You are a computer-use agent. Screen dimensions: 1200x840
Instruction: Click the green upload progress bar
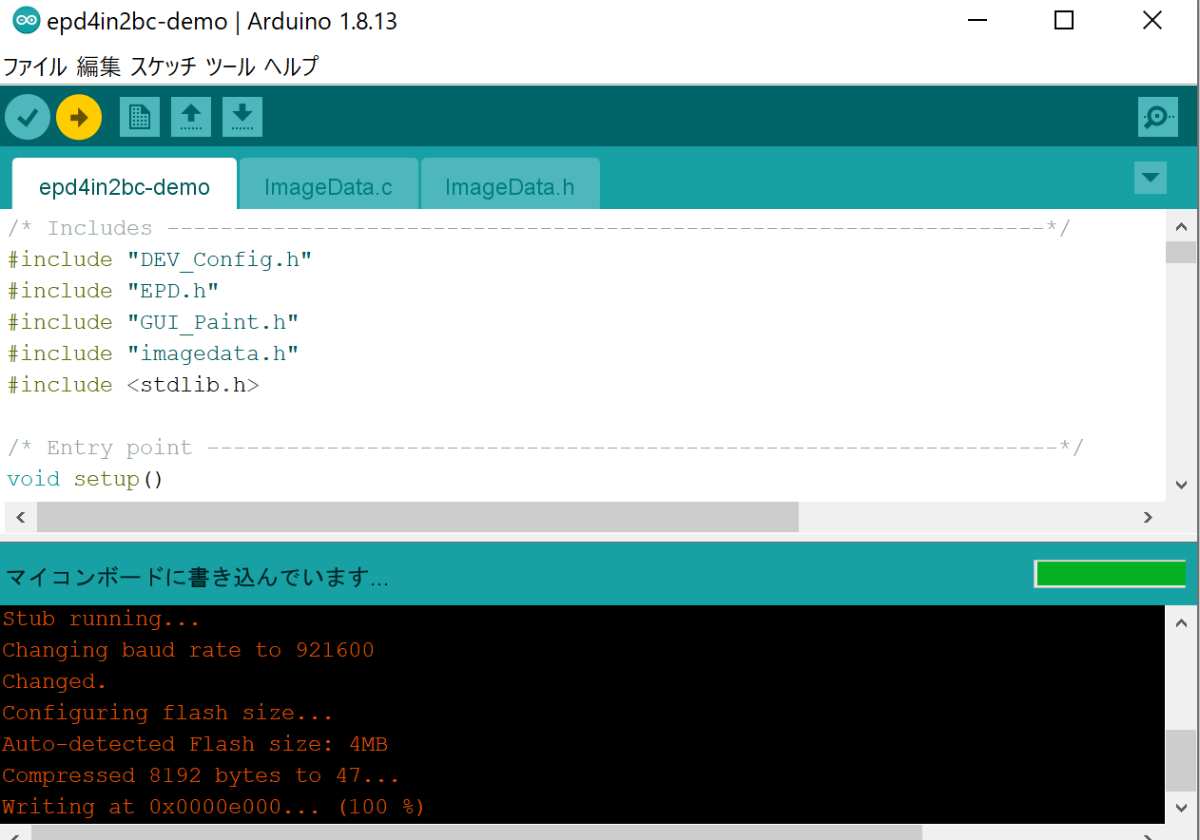pos(1110,573)
